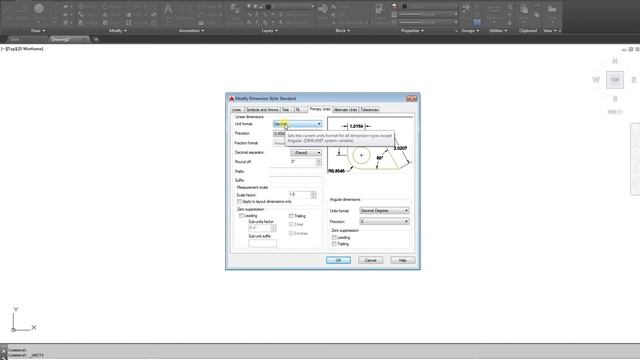Click the AutoCAD logo in dialog title
The image size is (640, 360).
[x=231, y=98]
